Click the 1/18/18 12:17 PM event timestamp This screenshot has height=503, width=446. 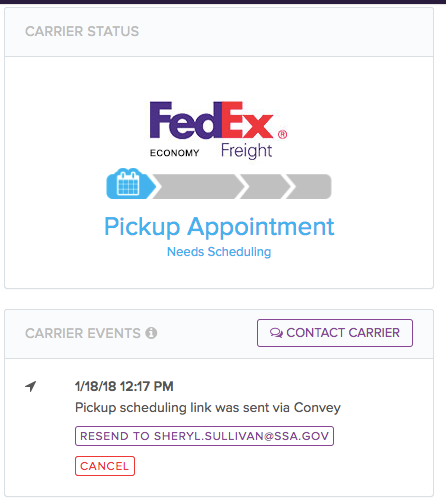(x=124, y=386)
